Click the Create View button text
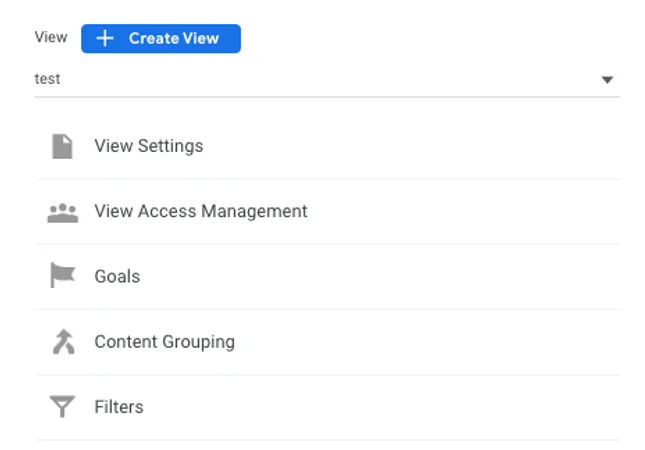Viewport: 645px width, 450px height. (x=174, y=38)
